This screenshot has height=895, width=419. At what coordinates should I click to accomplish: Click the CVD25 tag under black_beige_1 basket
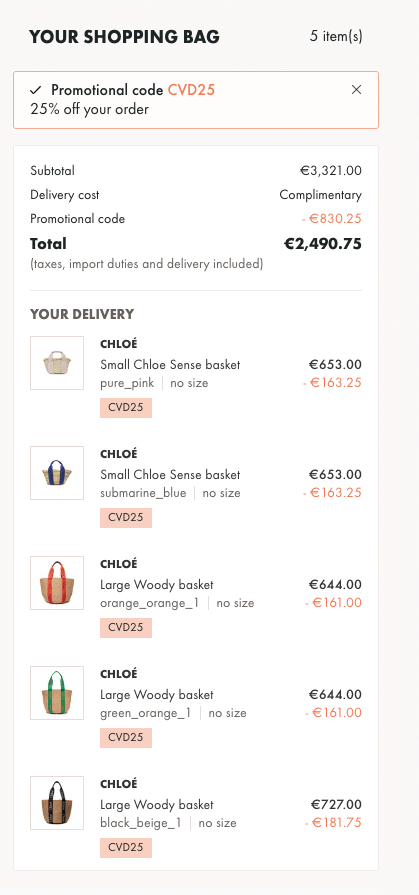(x=126, y=848)
